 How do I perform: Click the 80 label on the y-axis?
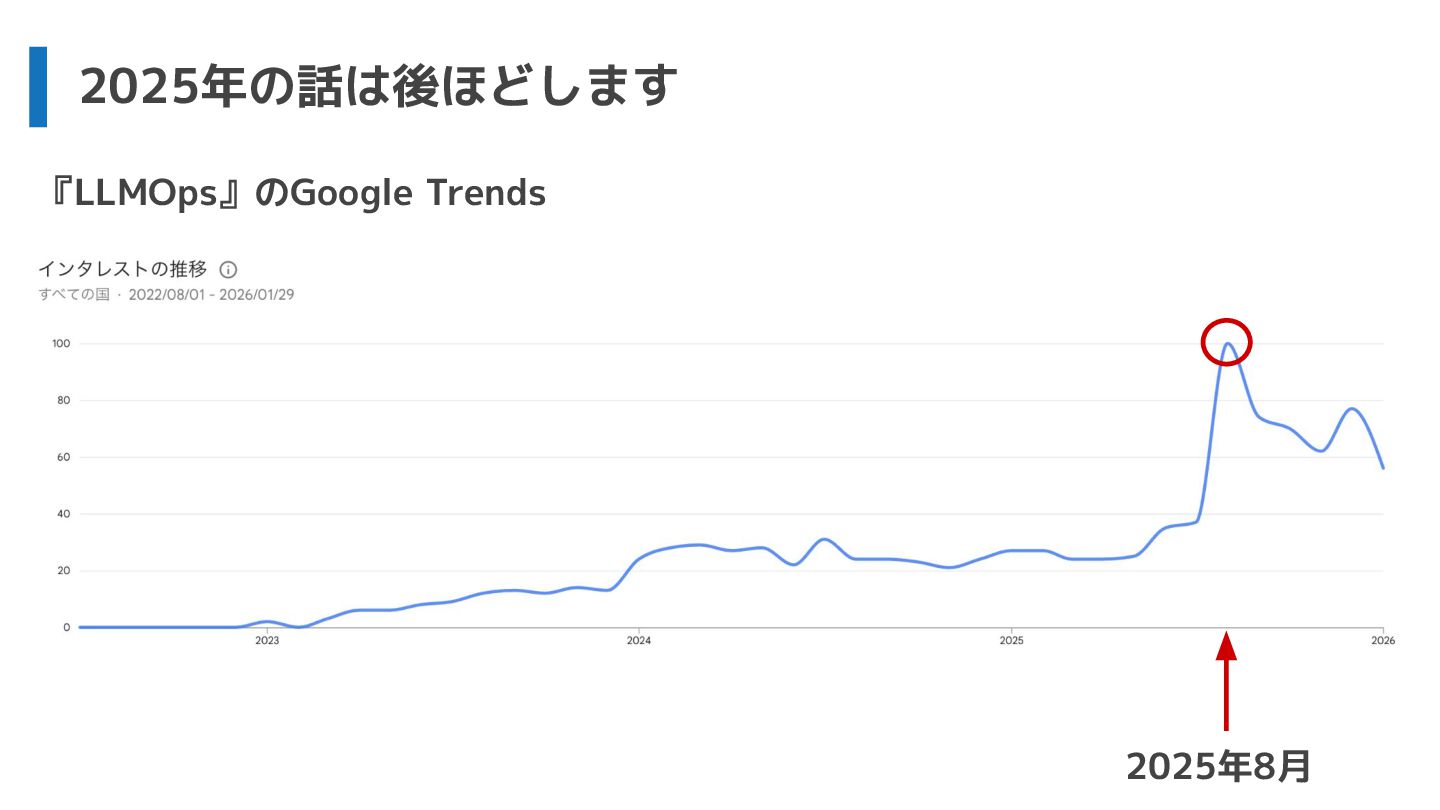(x=63, y=401)
